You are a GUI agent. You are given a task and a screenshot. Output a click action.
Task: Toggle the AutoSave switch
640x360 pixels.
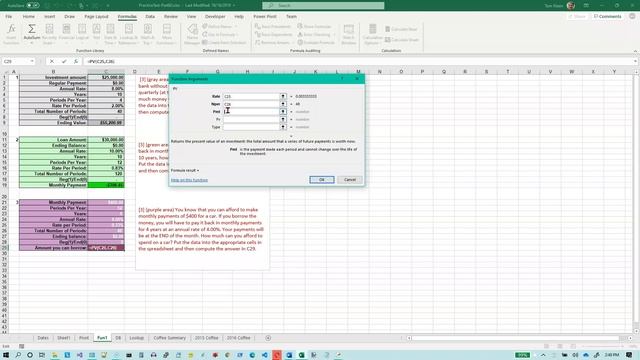(33, 5)
